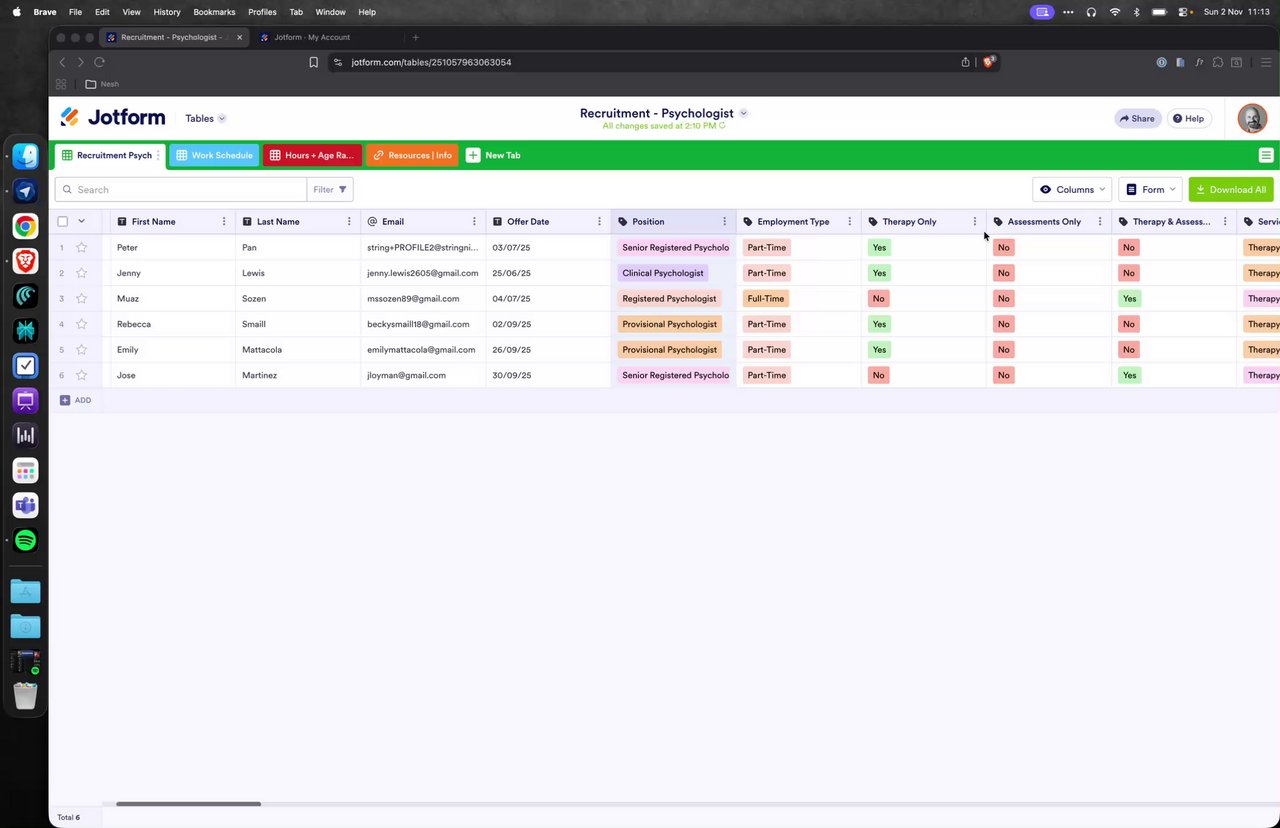Open the Filter dropdown
1280x828 pixels.
pos(330,189)
